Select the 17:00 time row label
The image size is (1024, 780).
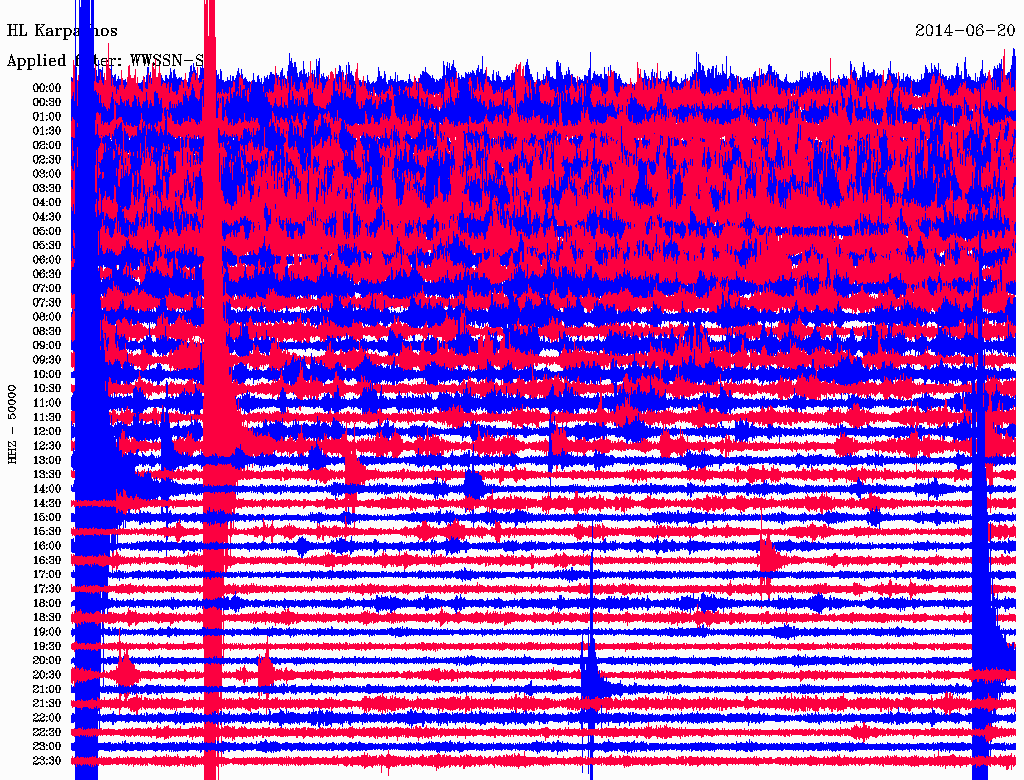[47, 575]
